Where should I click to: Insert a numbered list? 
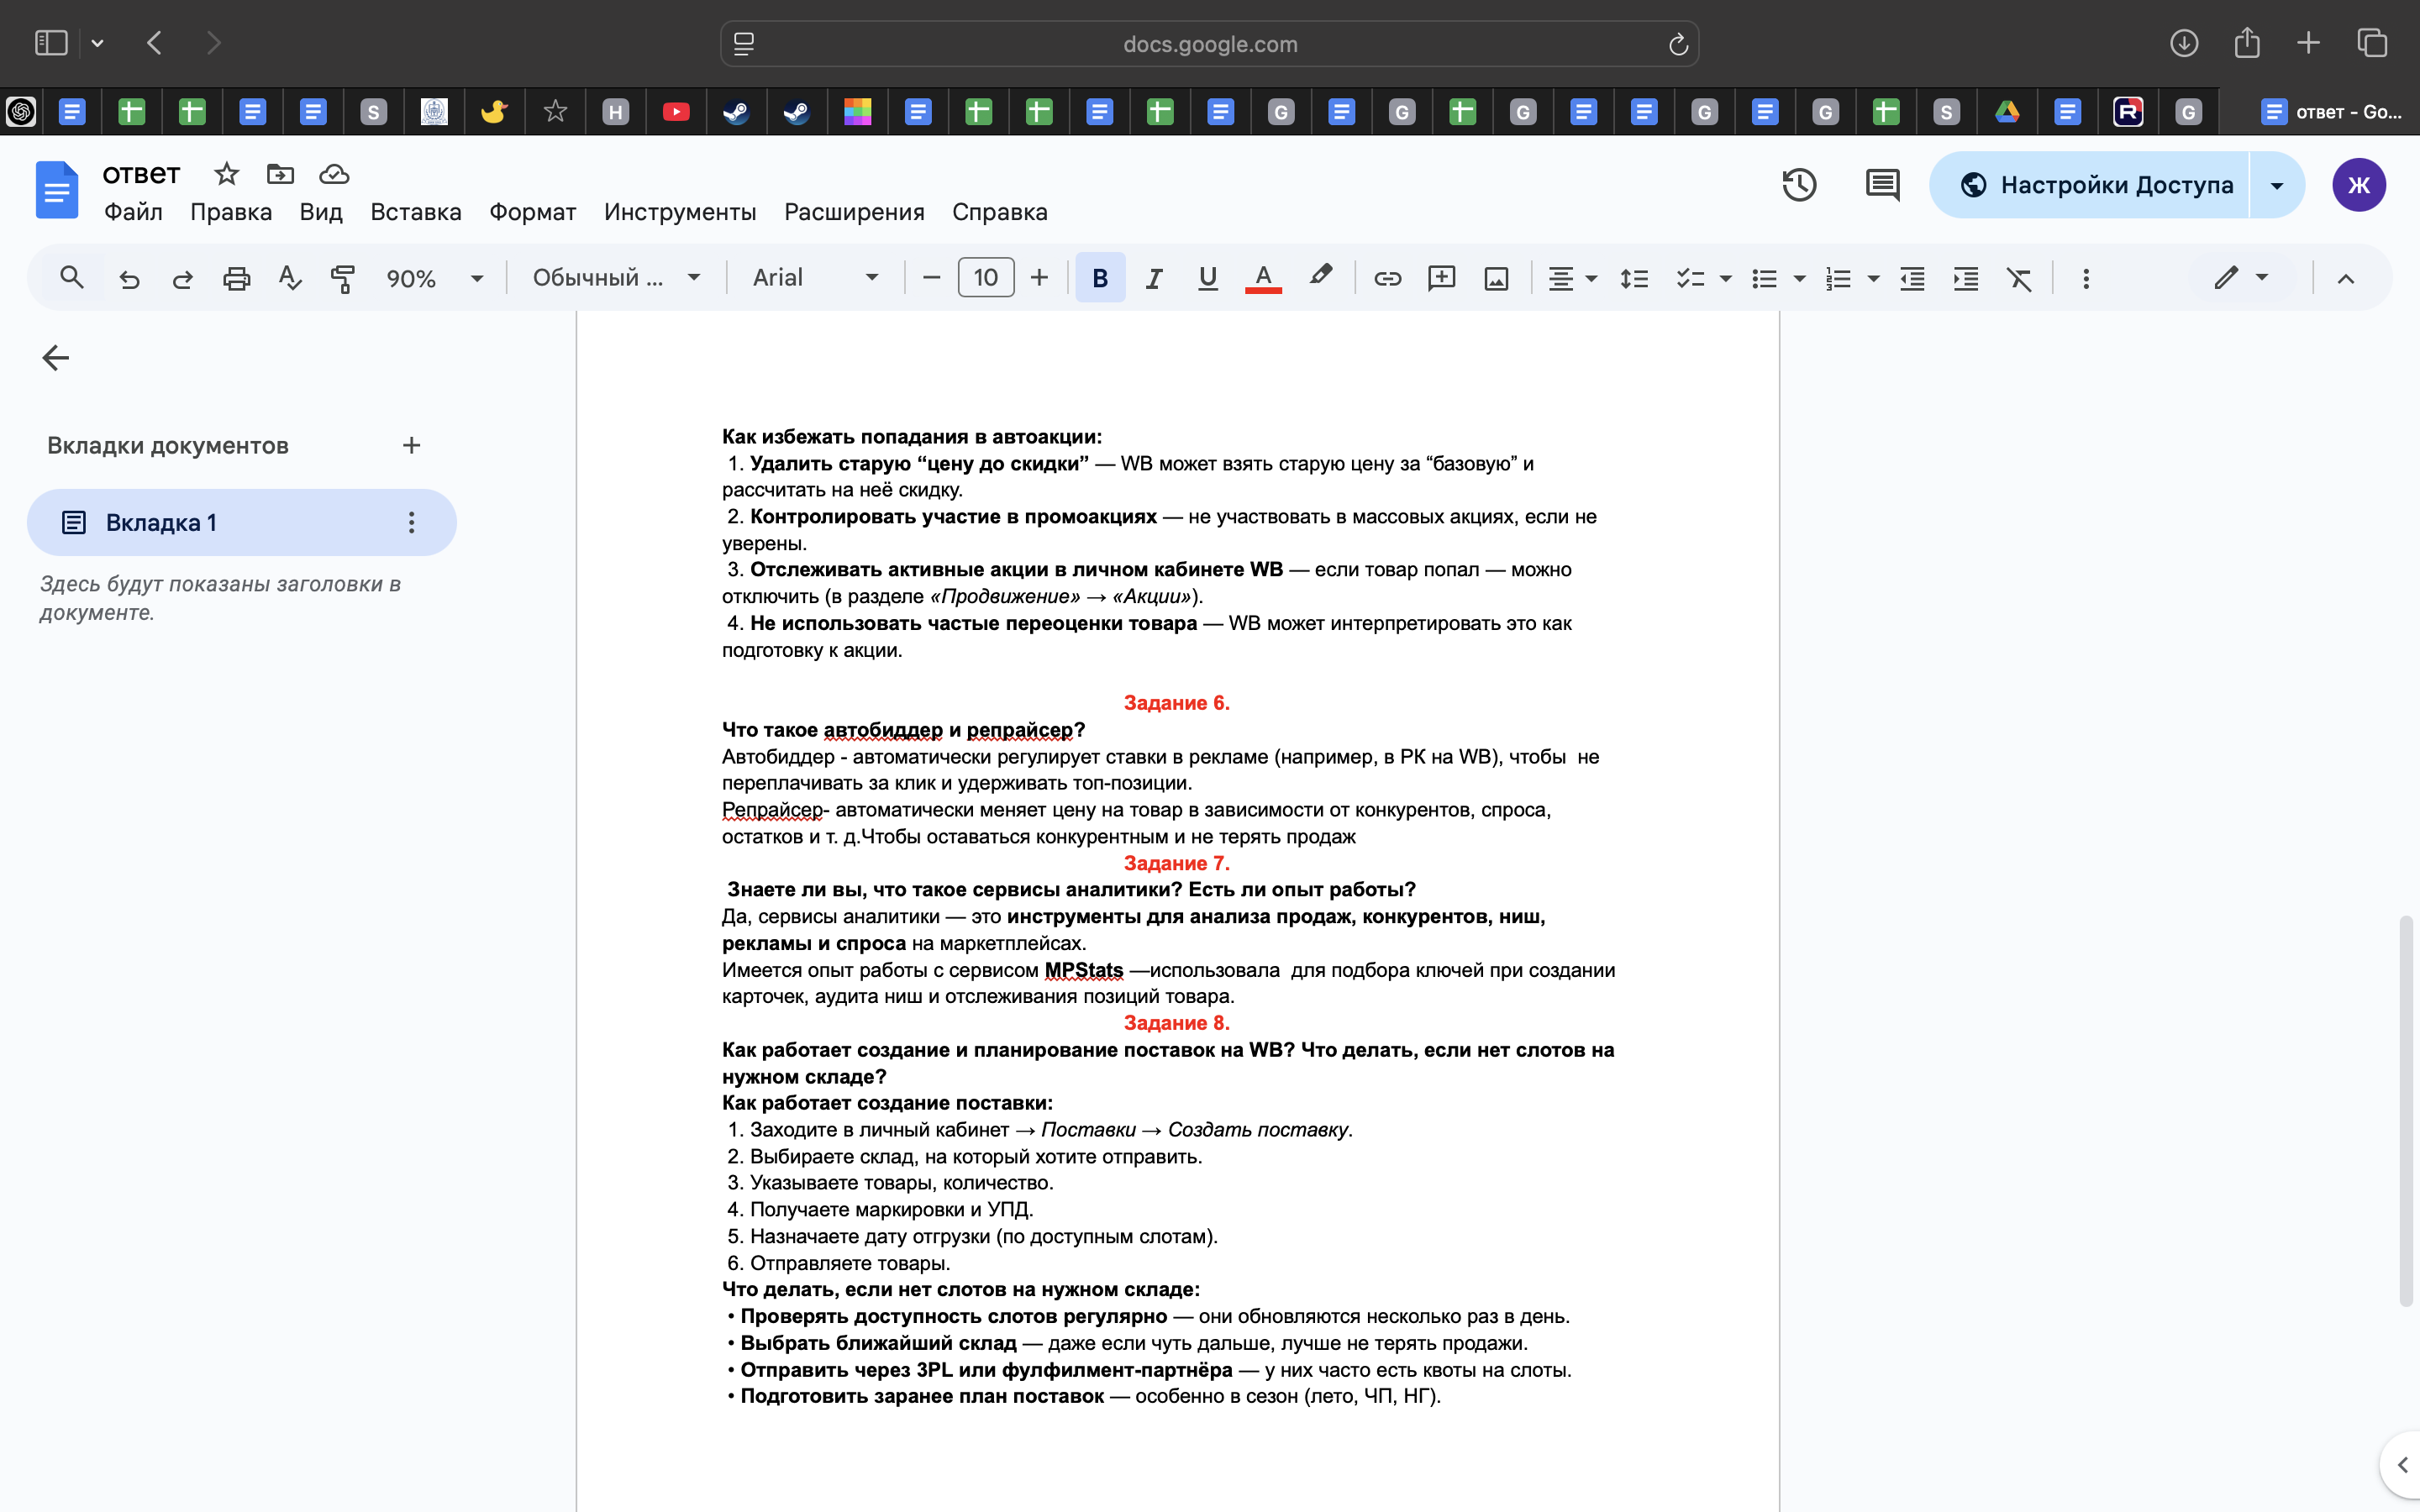click(x=1838, y=278)
